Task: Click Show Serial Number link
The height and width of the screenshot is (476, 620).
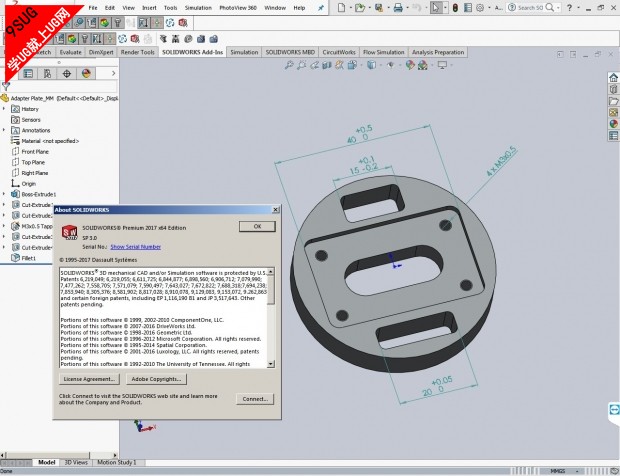Action: pos(136,247)
